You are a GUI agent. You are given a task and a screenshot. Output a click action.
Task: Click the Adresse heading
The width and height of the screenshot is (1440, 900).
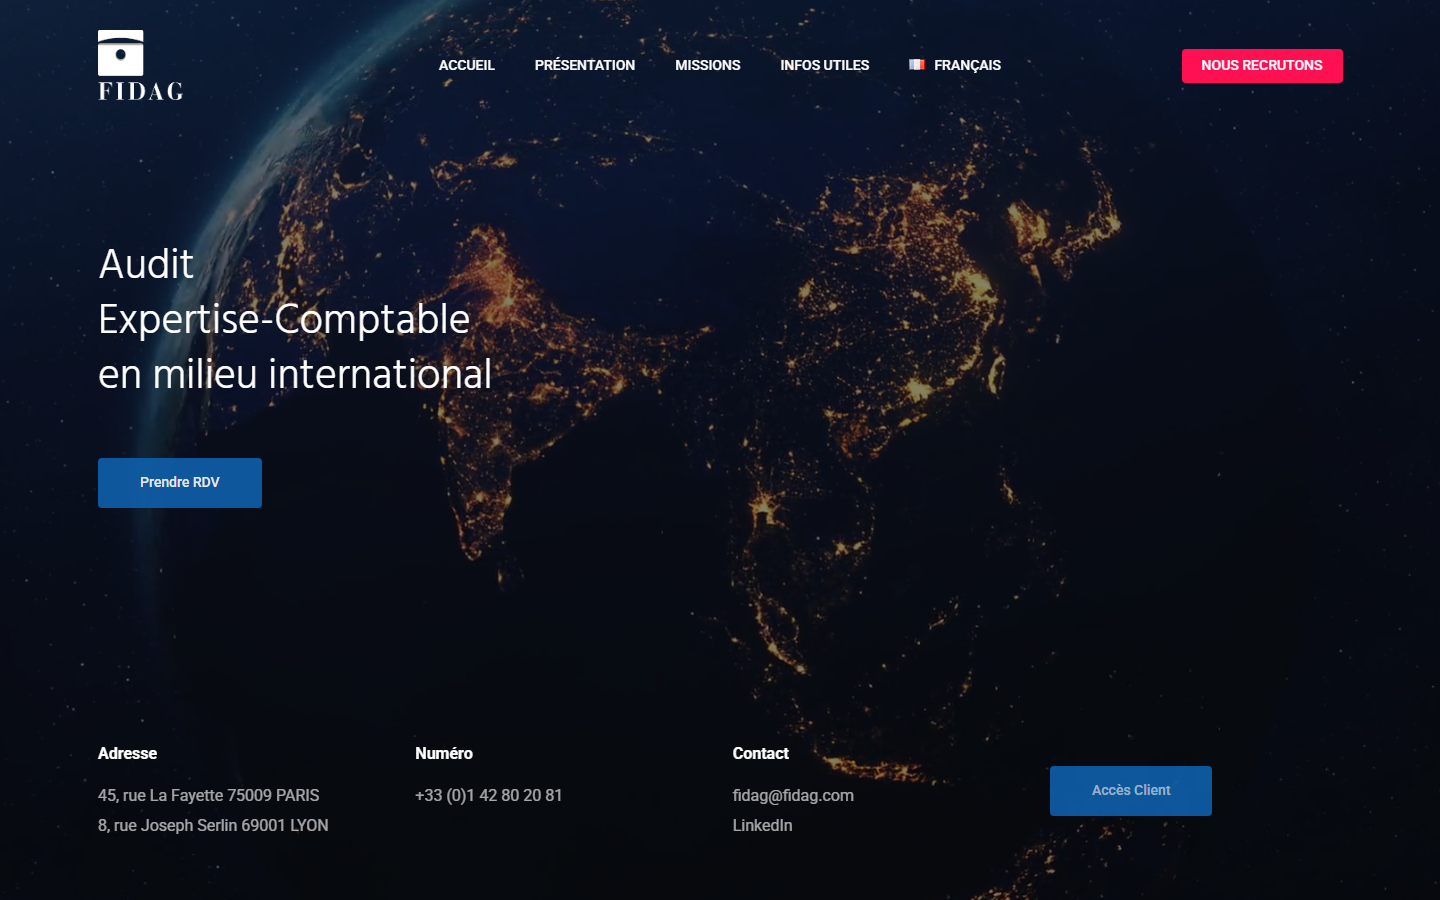pyautogui.click(x=127, y=754)
